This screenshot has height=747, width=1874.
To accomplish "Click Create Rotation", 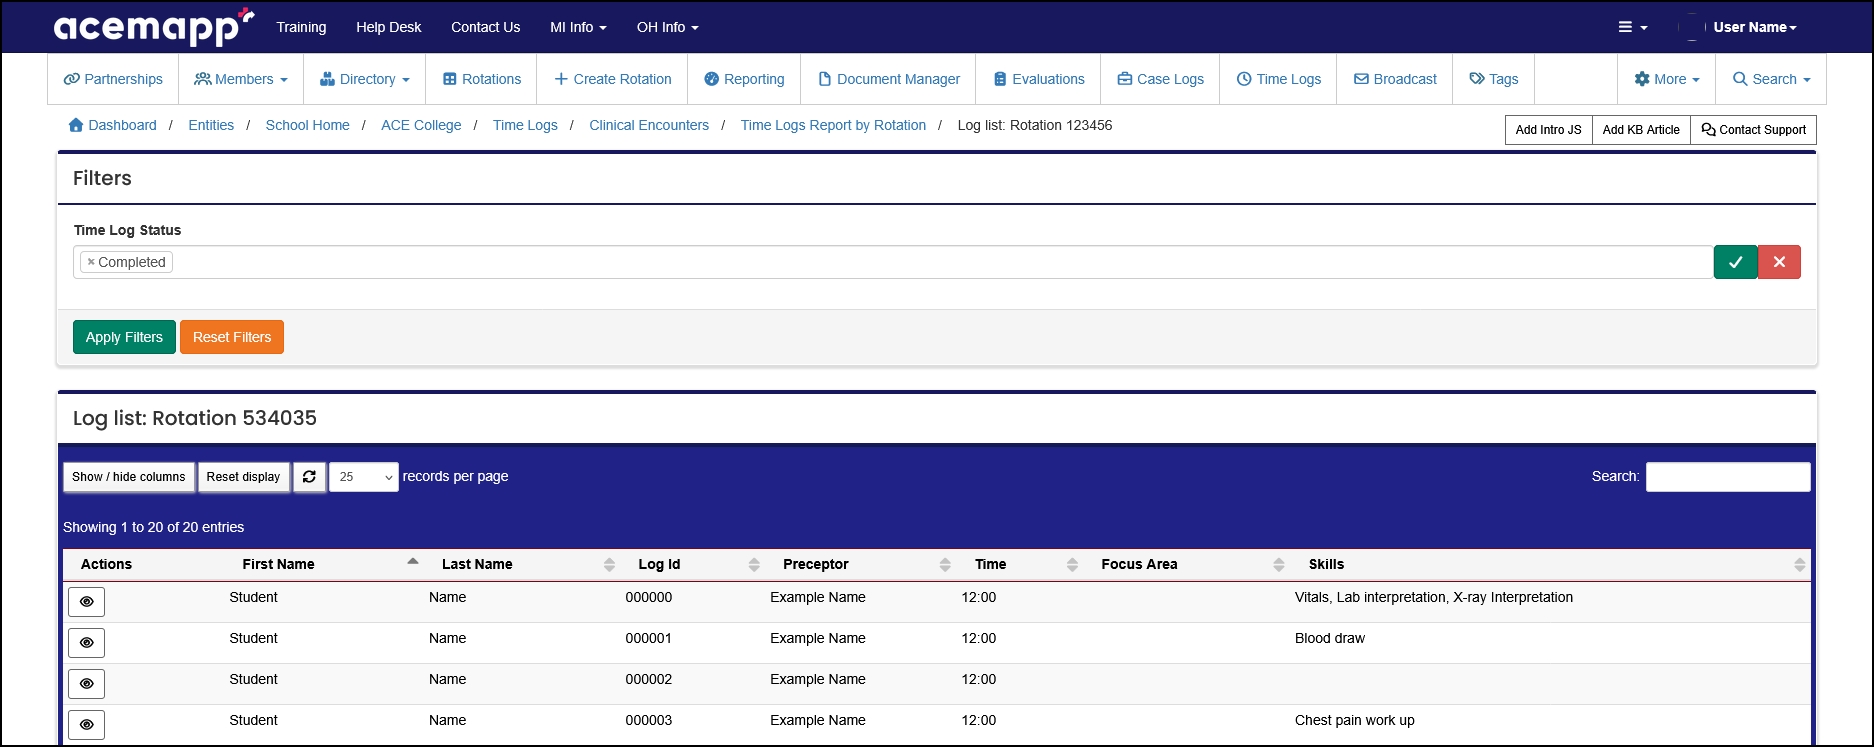I will pos(613,79).
